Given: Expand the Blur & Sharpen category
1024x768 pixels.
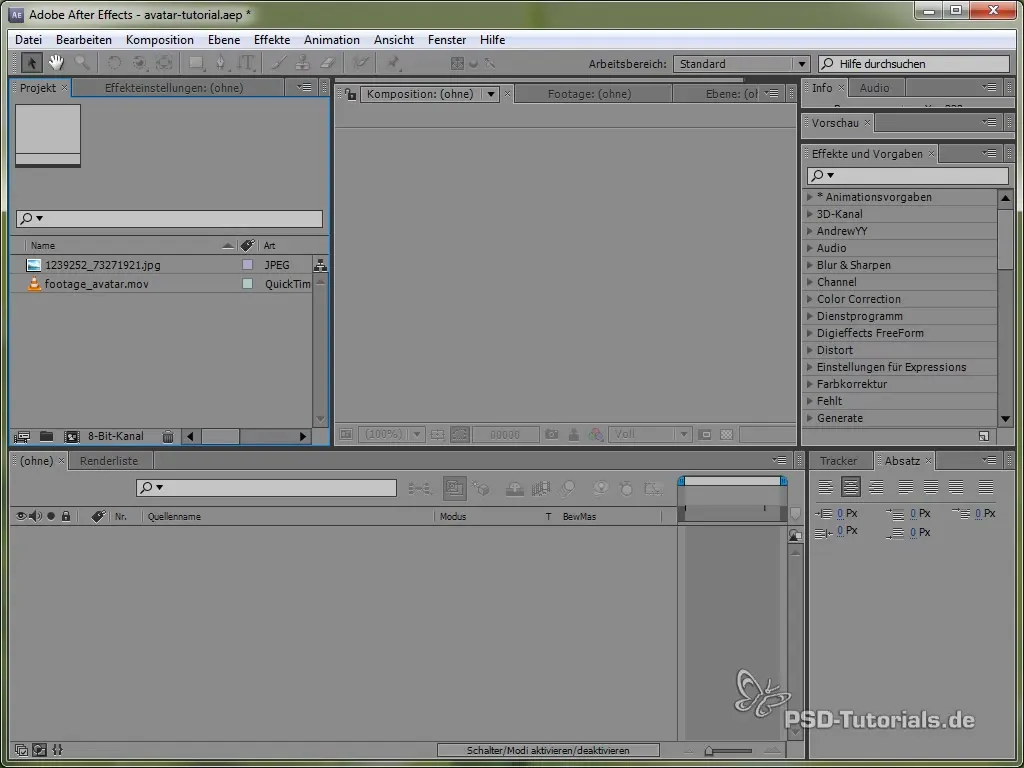Looking at the screenshot, I should coord(810,265).
